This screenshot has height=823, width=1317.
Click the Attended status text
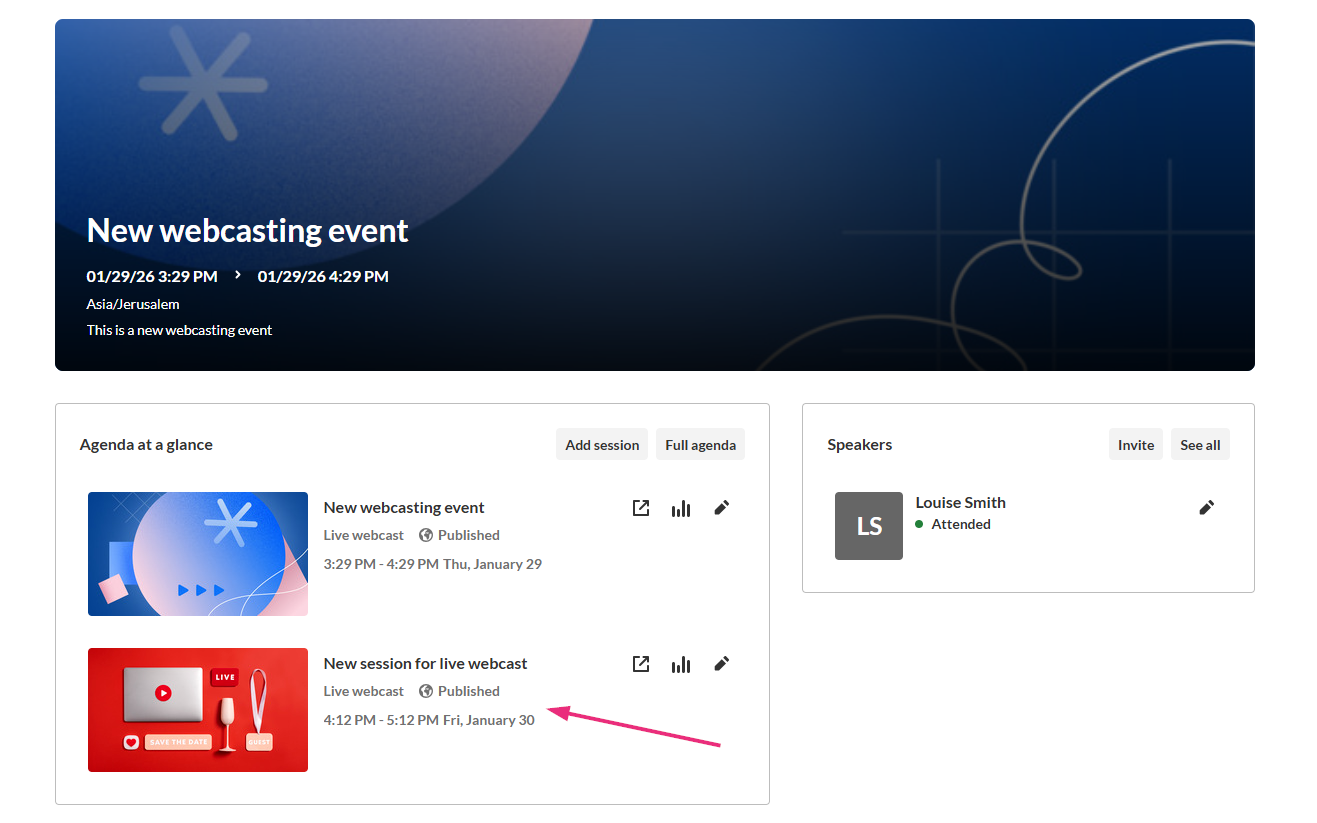click(961, 524)
